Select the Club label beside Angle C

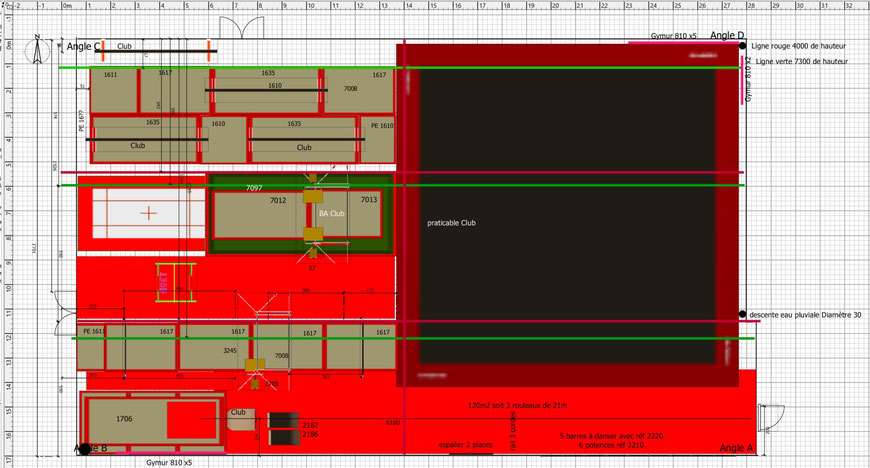point(124,47)
